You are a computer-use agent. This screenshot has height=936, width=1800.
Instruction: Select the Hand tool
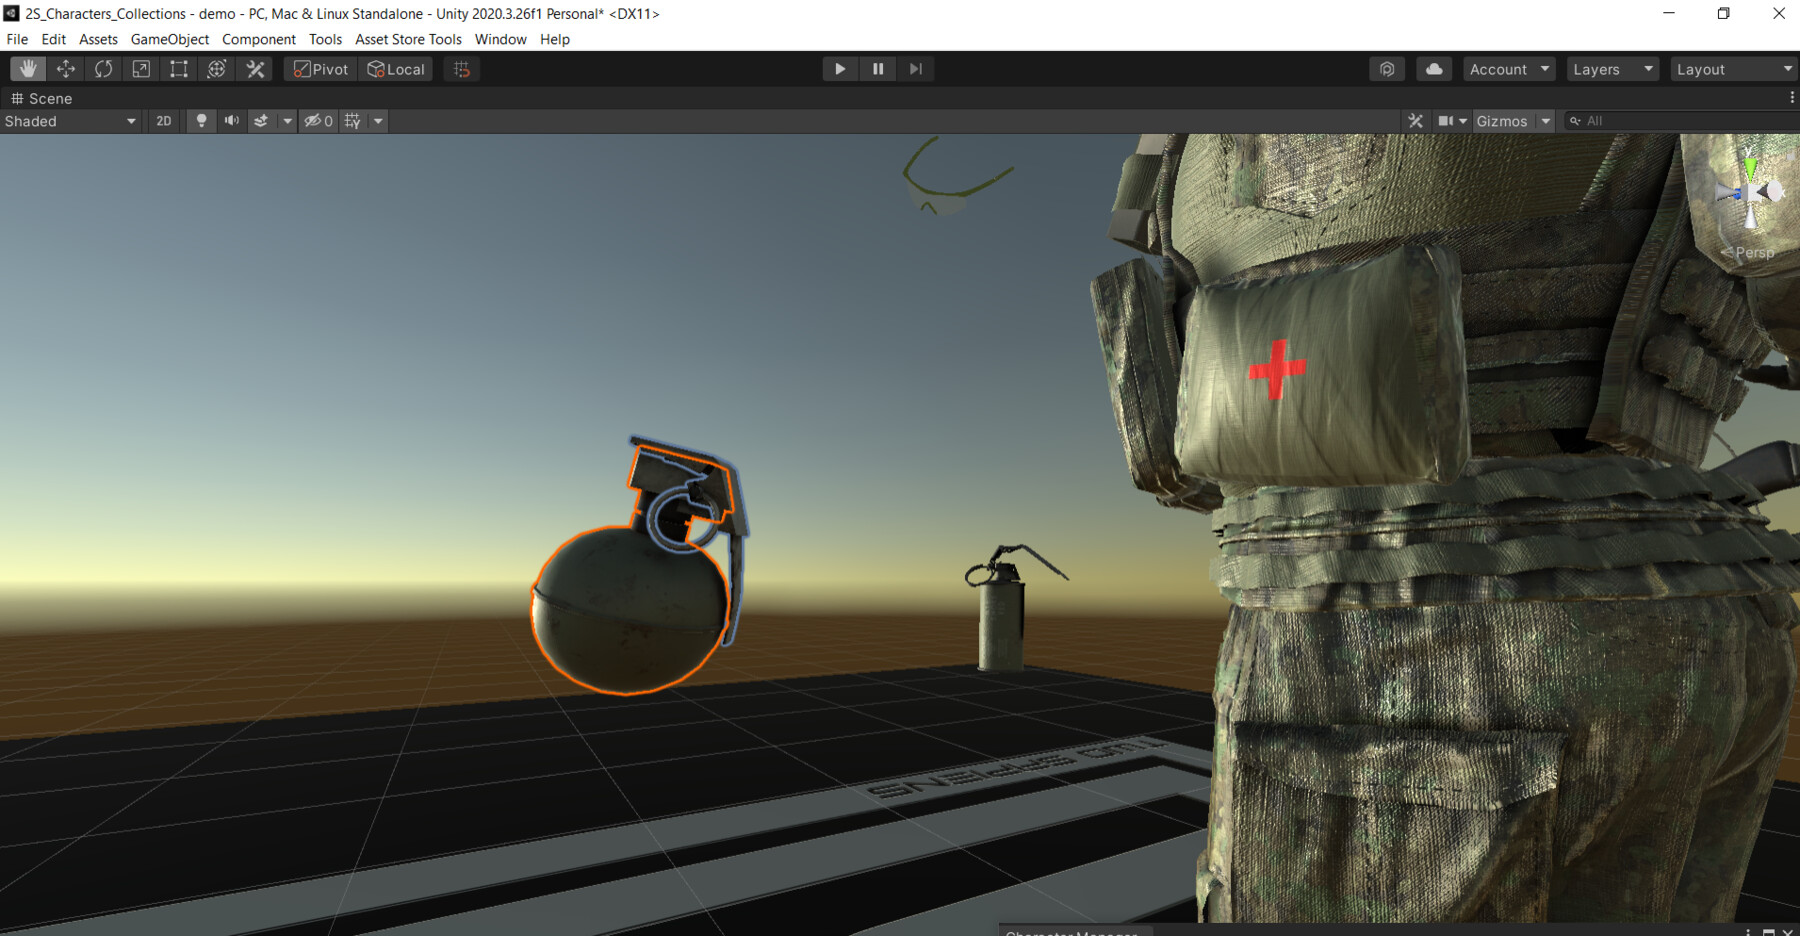[x=28, y=69]
